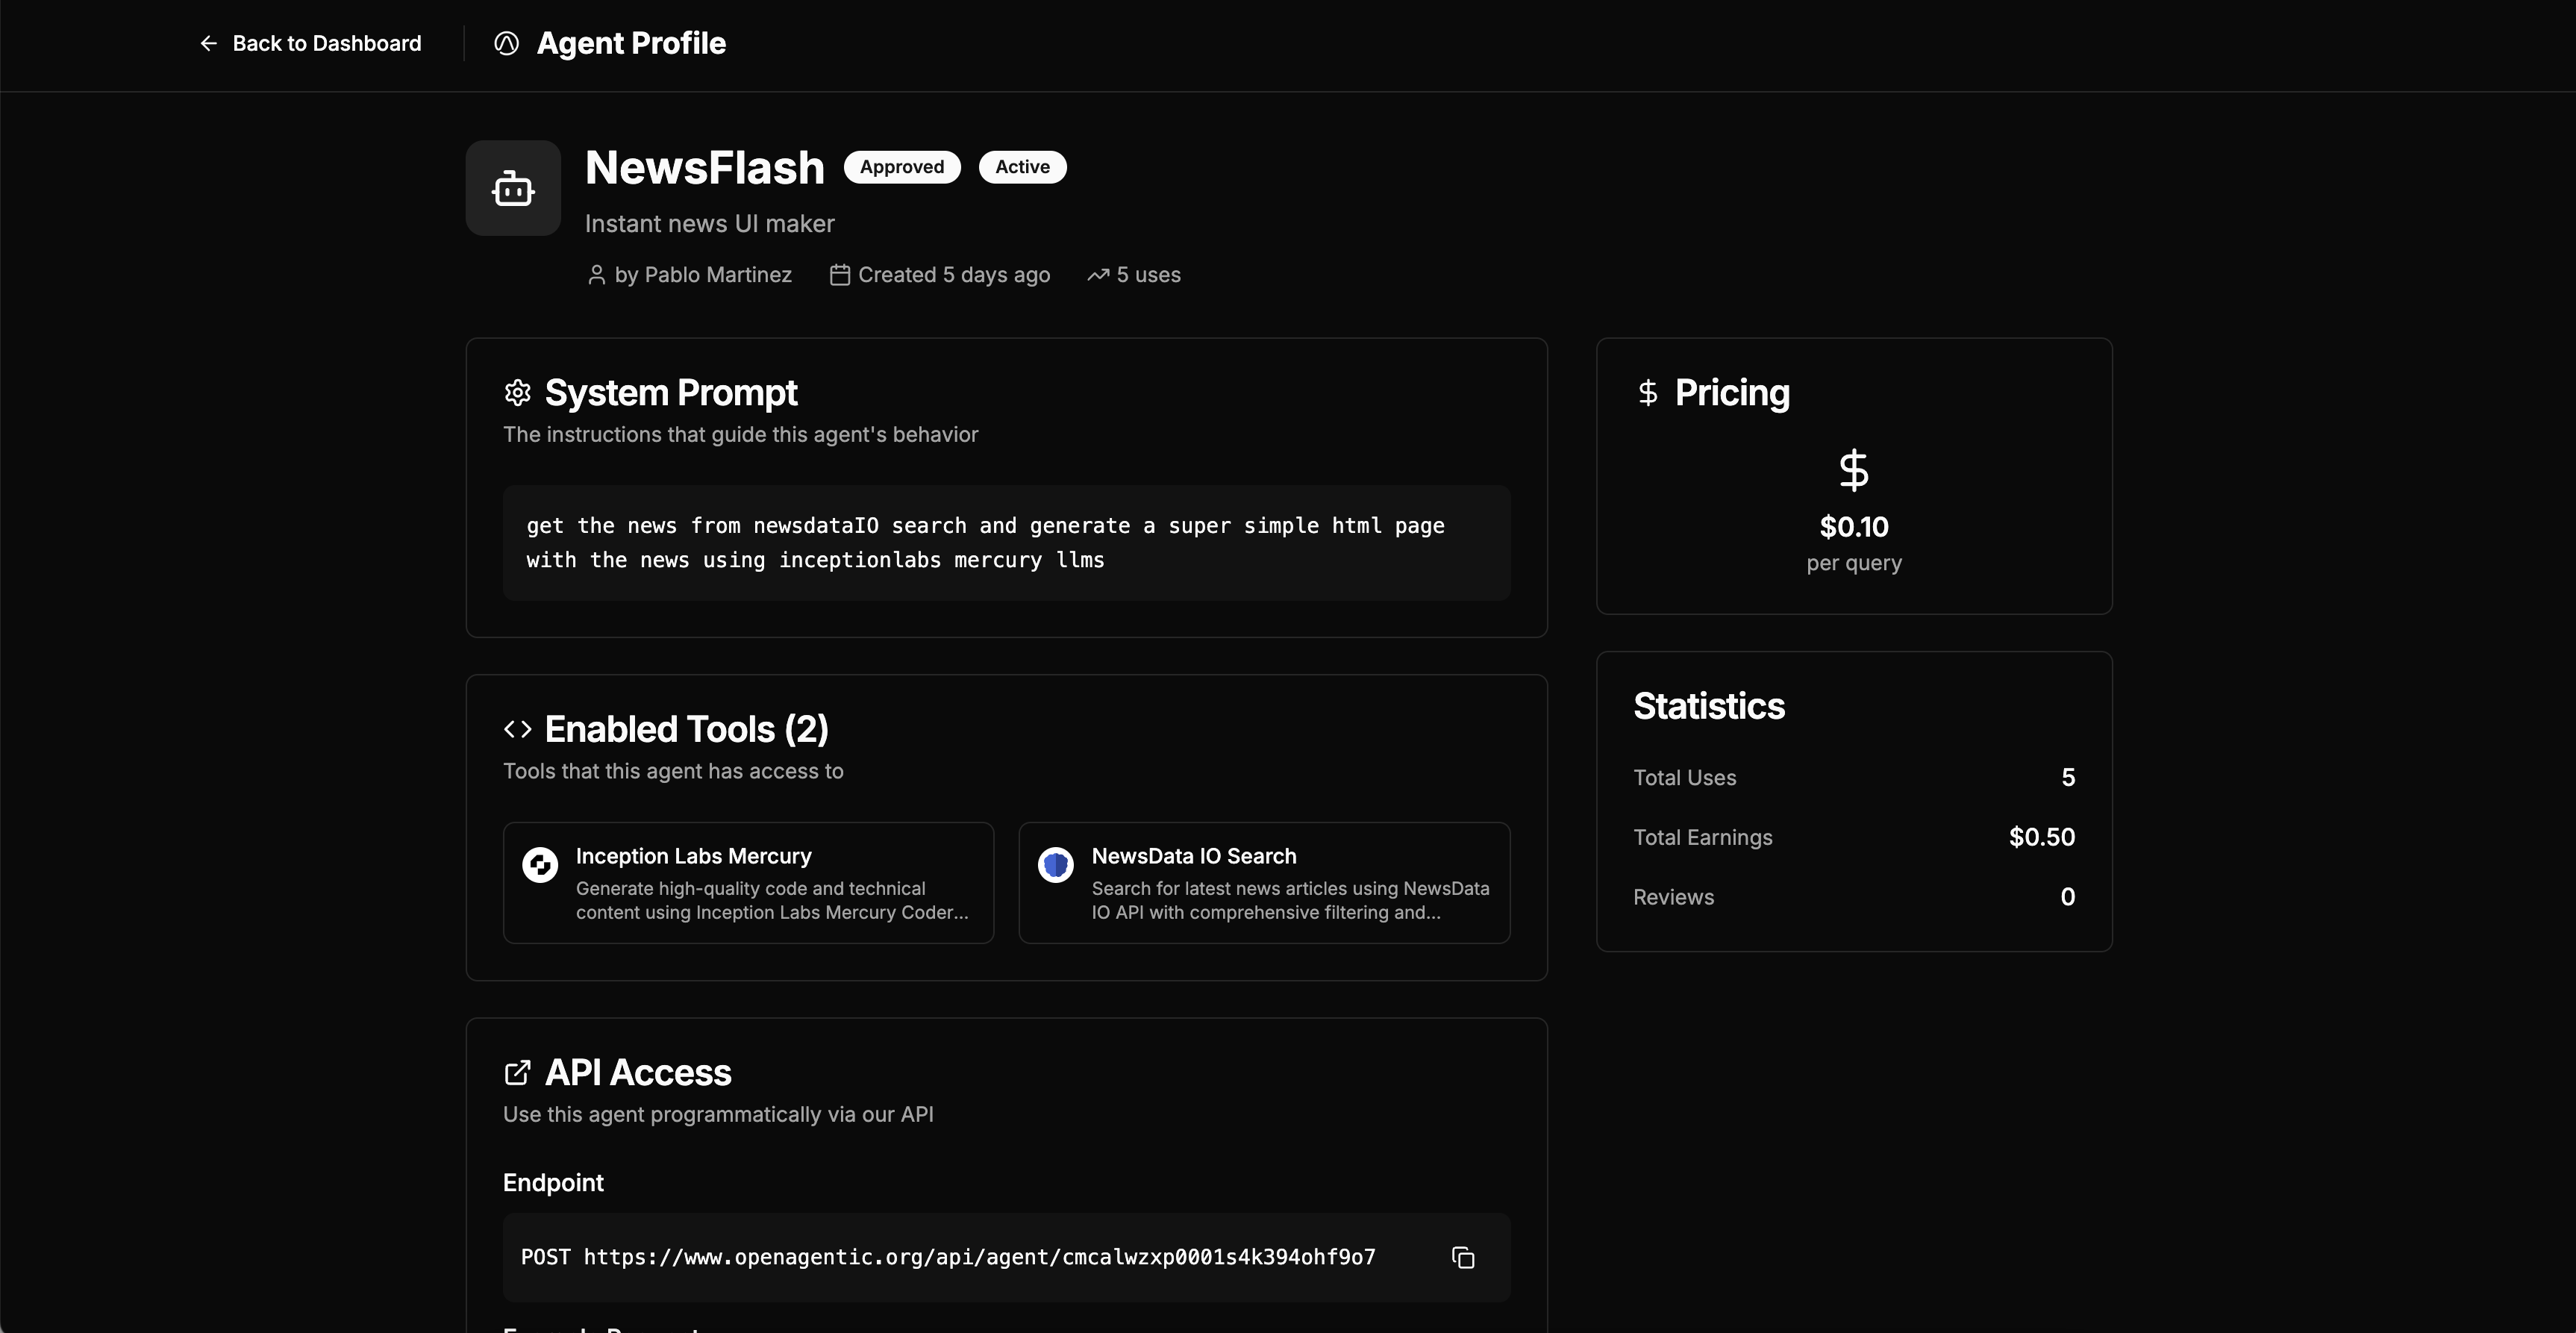
Task: Go back via Back to Dashboard link
Action: tap(326, 43)
